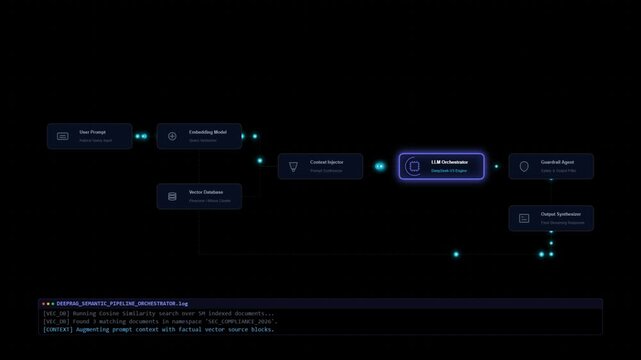Click the keyboard icon in User Prompt node
The width and height of the screenshot is (641, 360).
tap(63, 136)
